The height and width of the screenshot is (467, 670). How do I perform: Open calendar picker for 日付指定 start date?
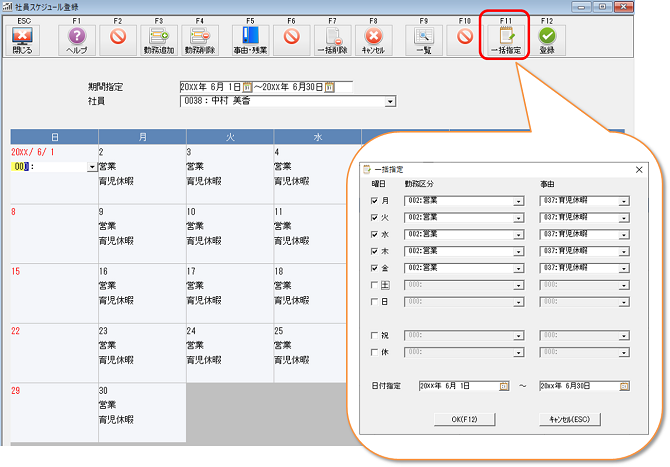coord(504,386)
